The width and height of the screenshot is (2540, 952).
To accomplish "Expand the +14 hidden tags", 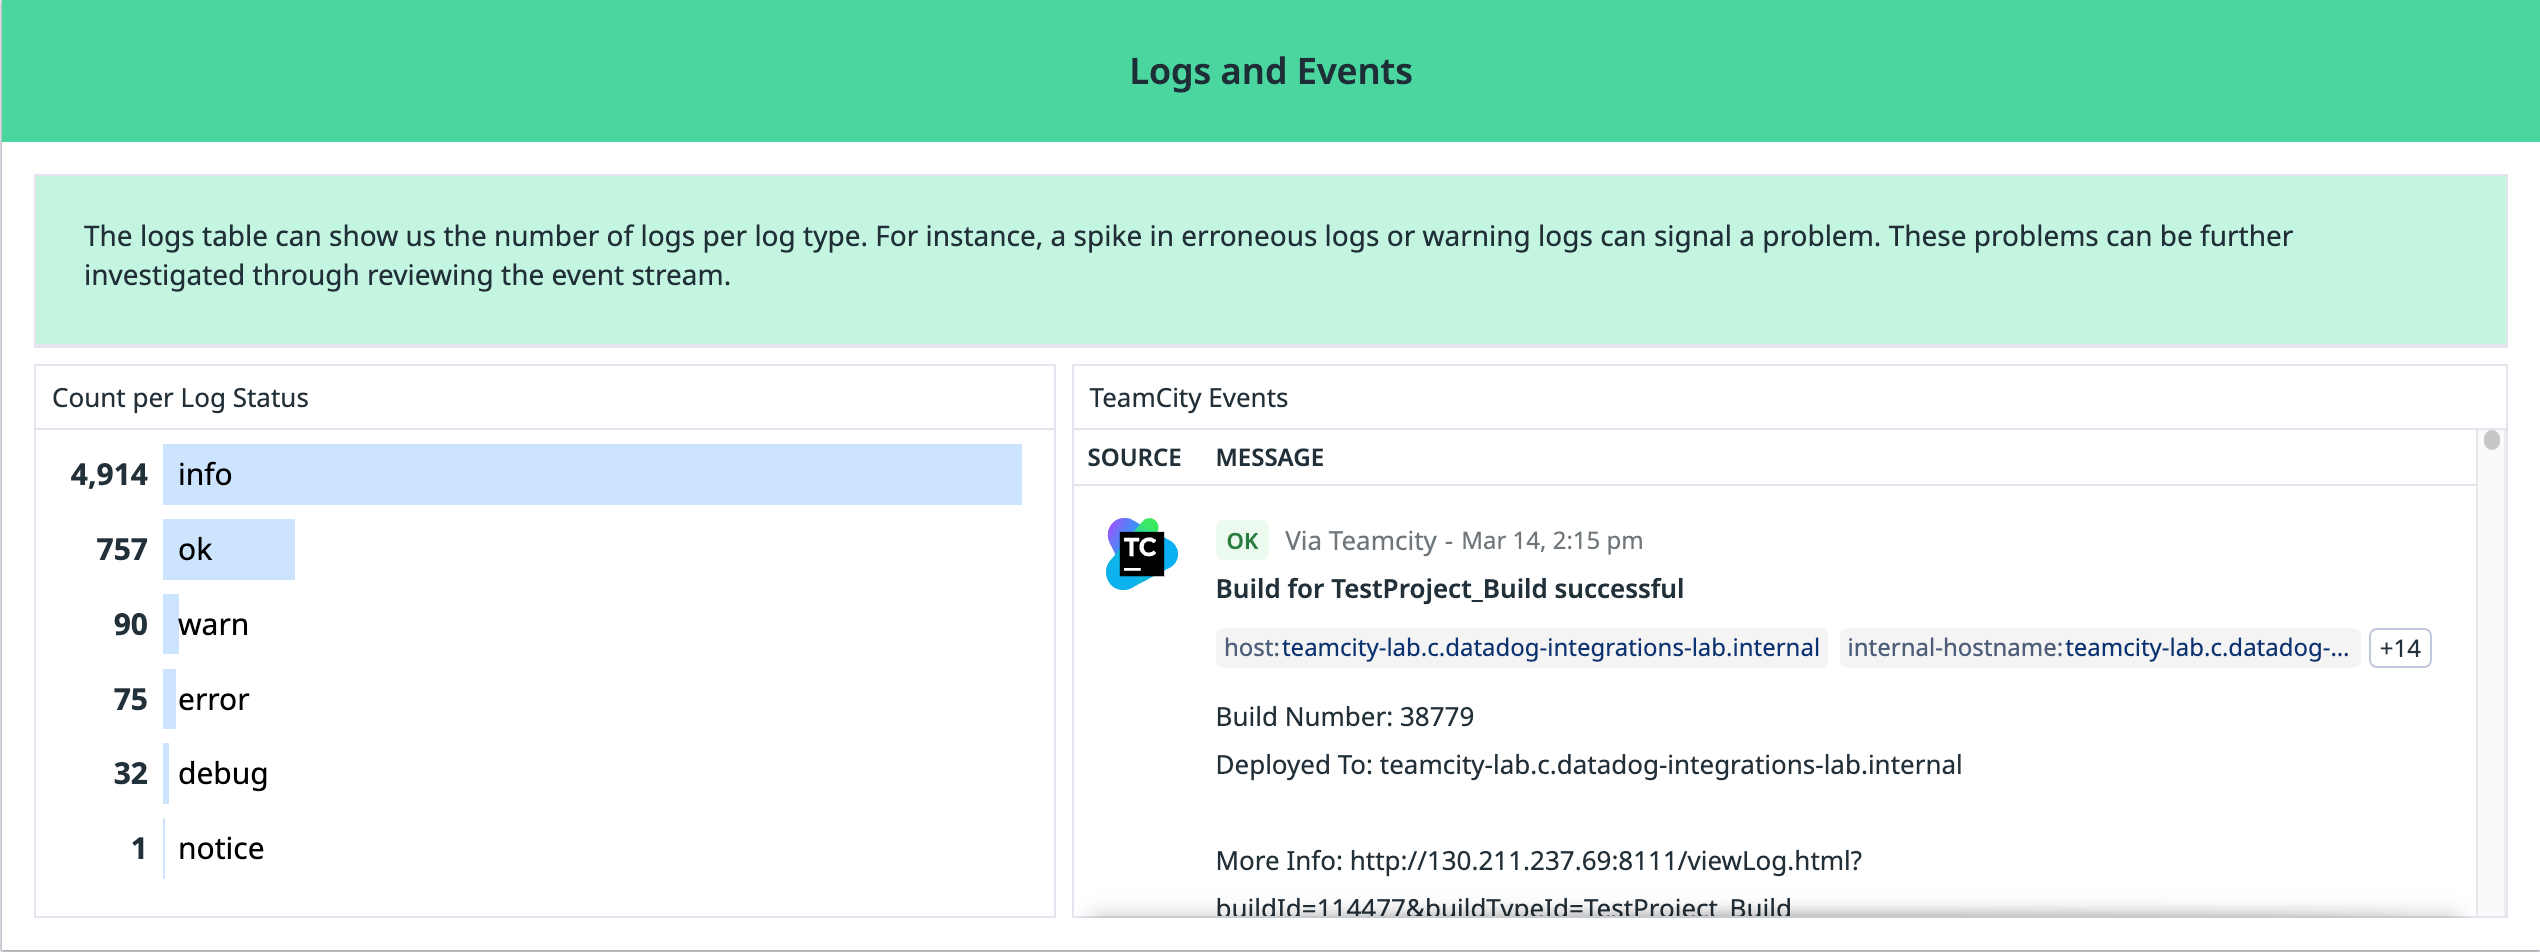I will (2398, 648).
